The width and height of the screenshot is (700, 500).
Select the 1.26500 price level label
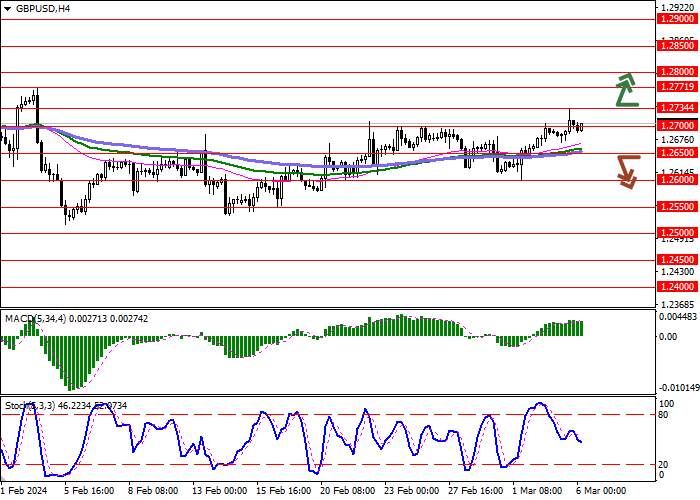[x=677, y=153]
